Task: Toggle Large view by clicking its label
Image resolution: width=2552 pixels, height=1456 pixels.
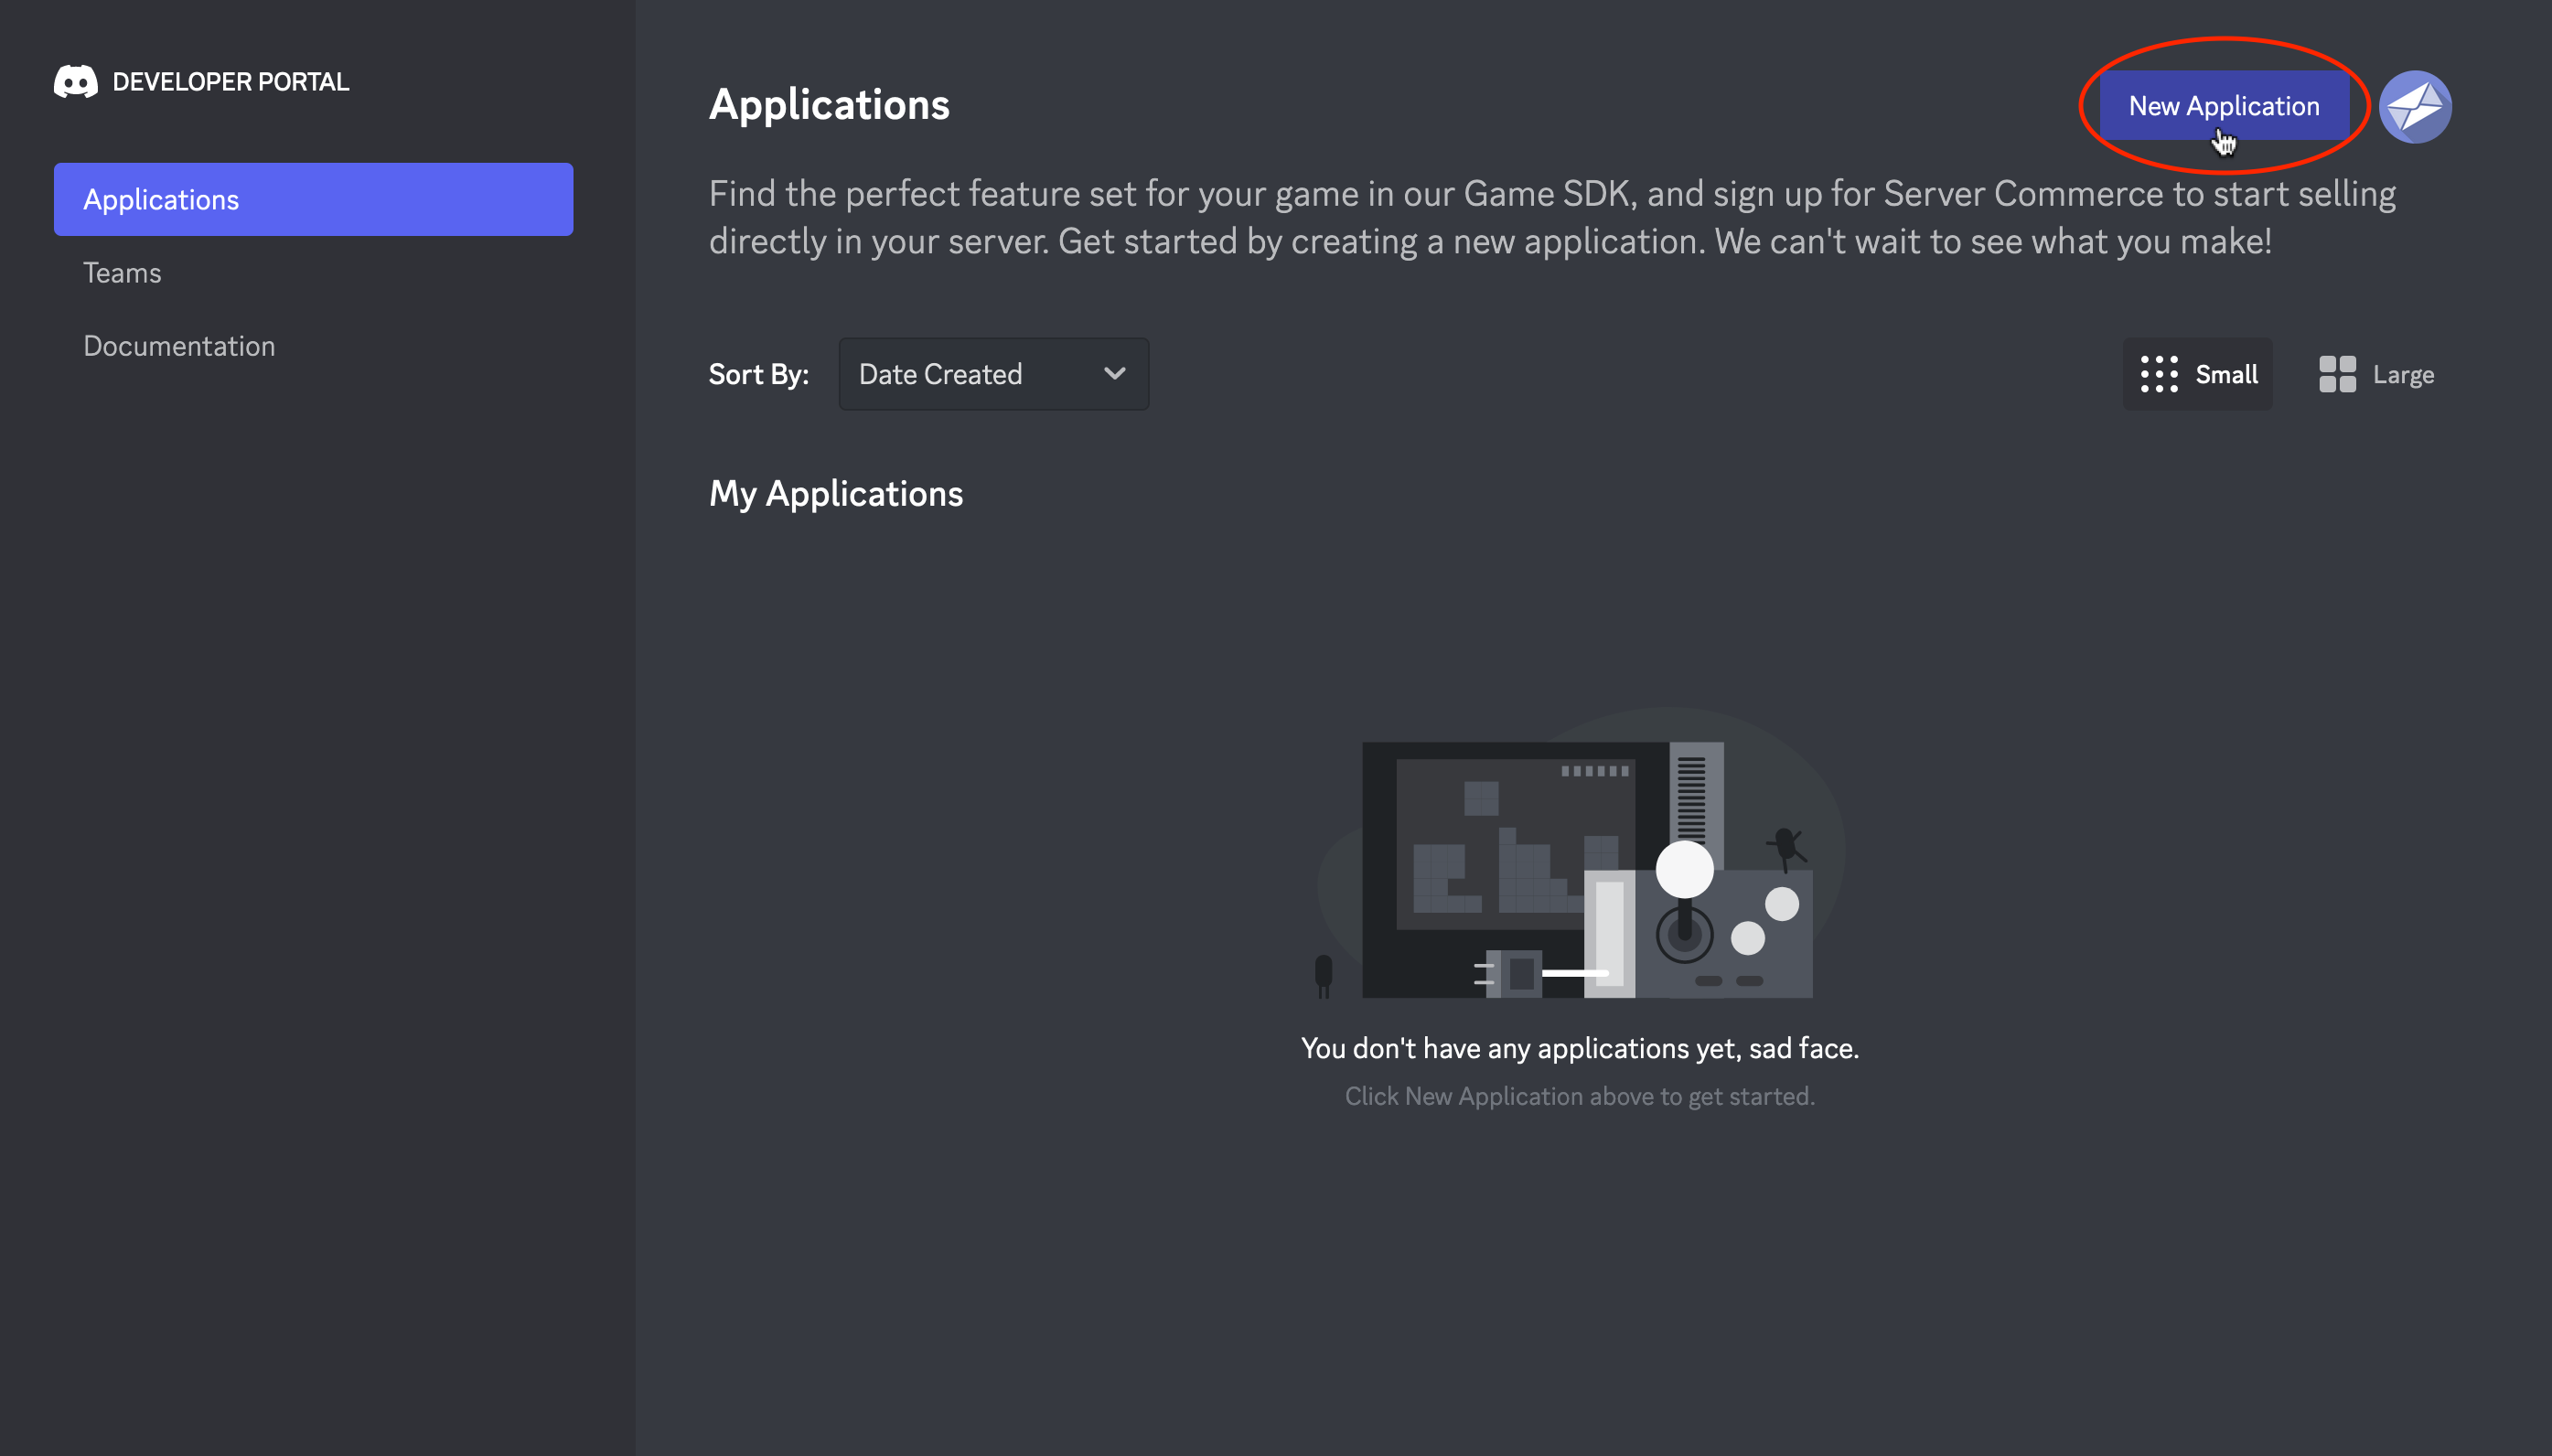Action: (x=2404, y=373)
